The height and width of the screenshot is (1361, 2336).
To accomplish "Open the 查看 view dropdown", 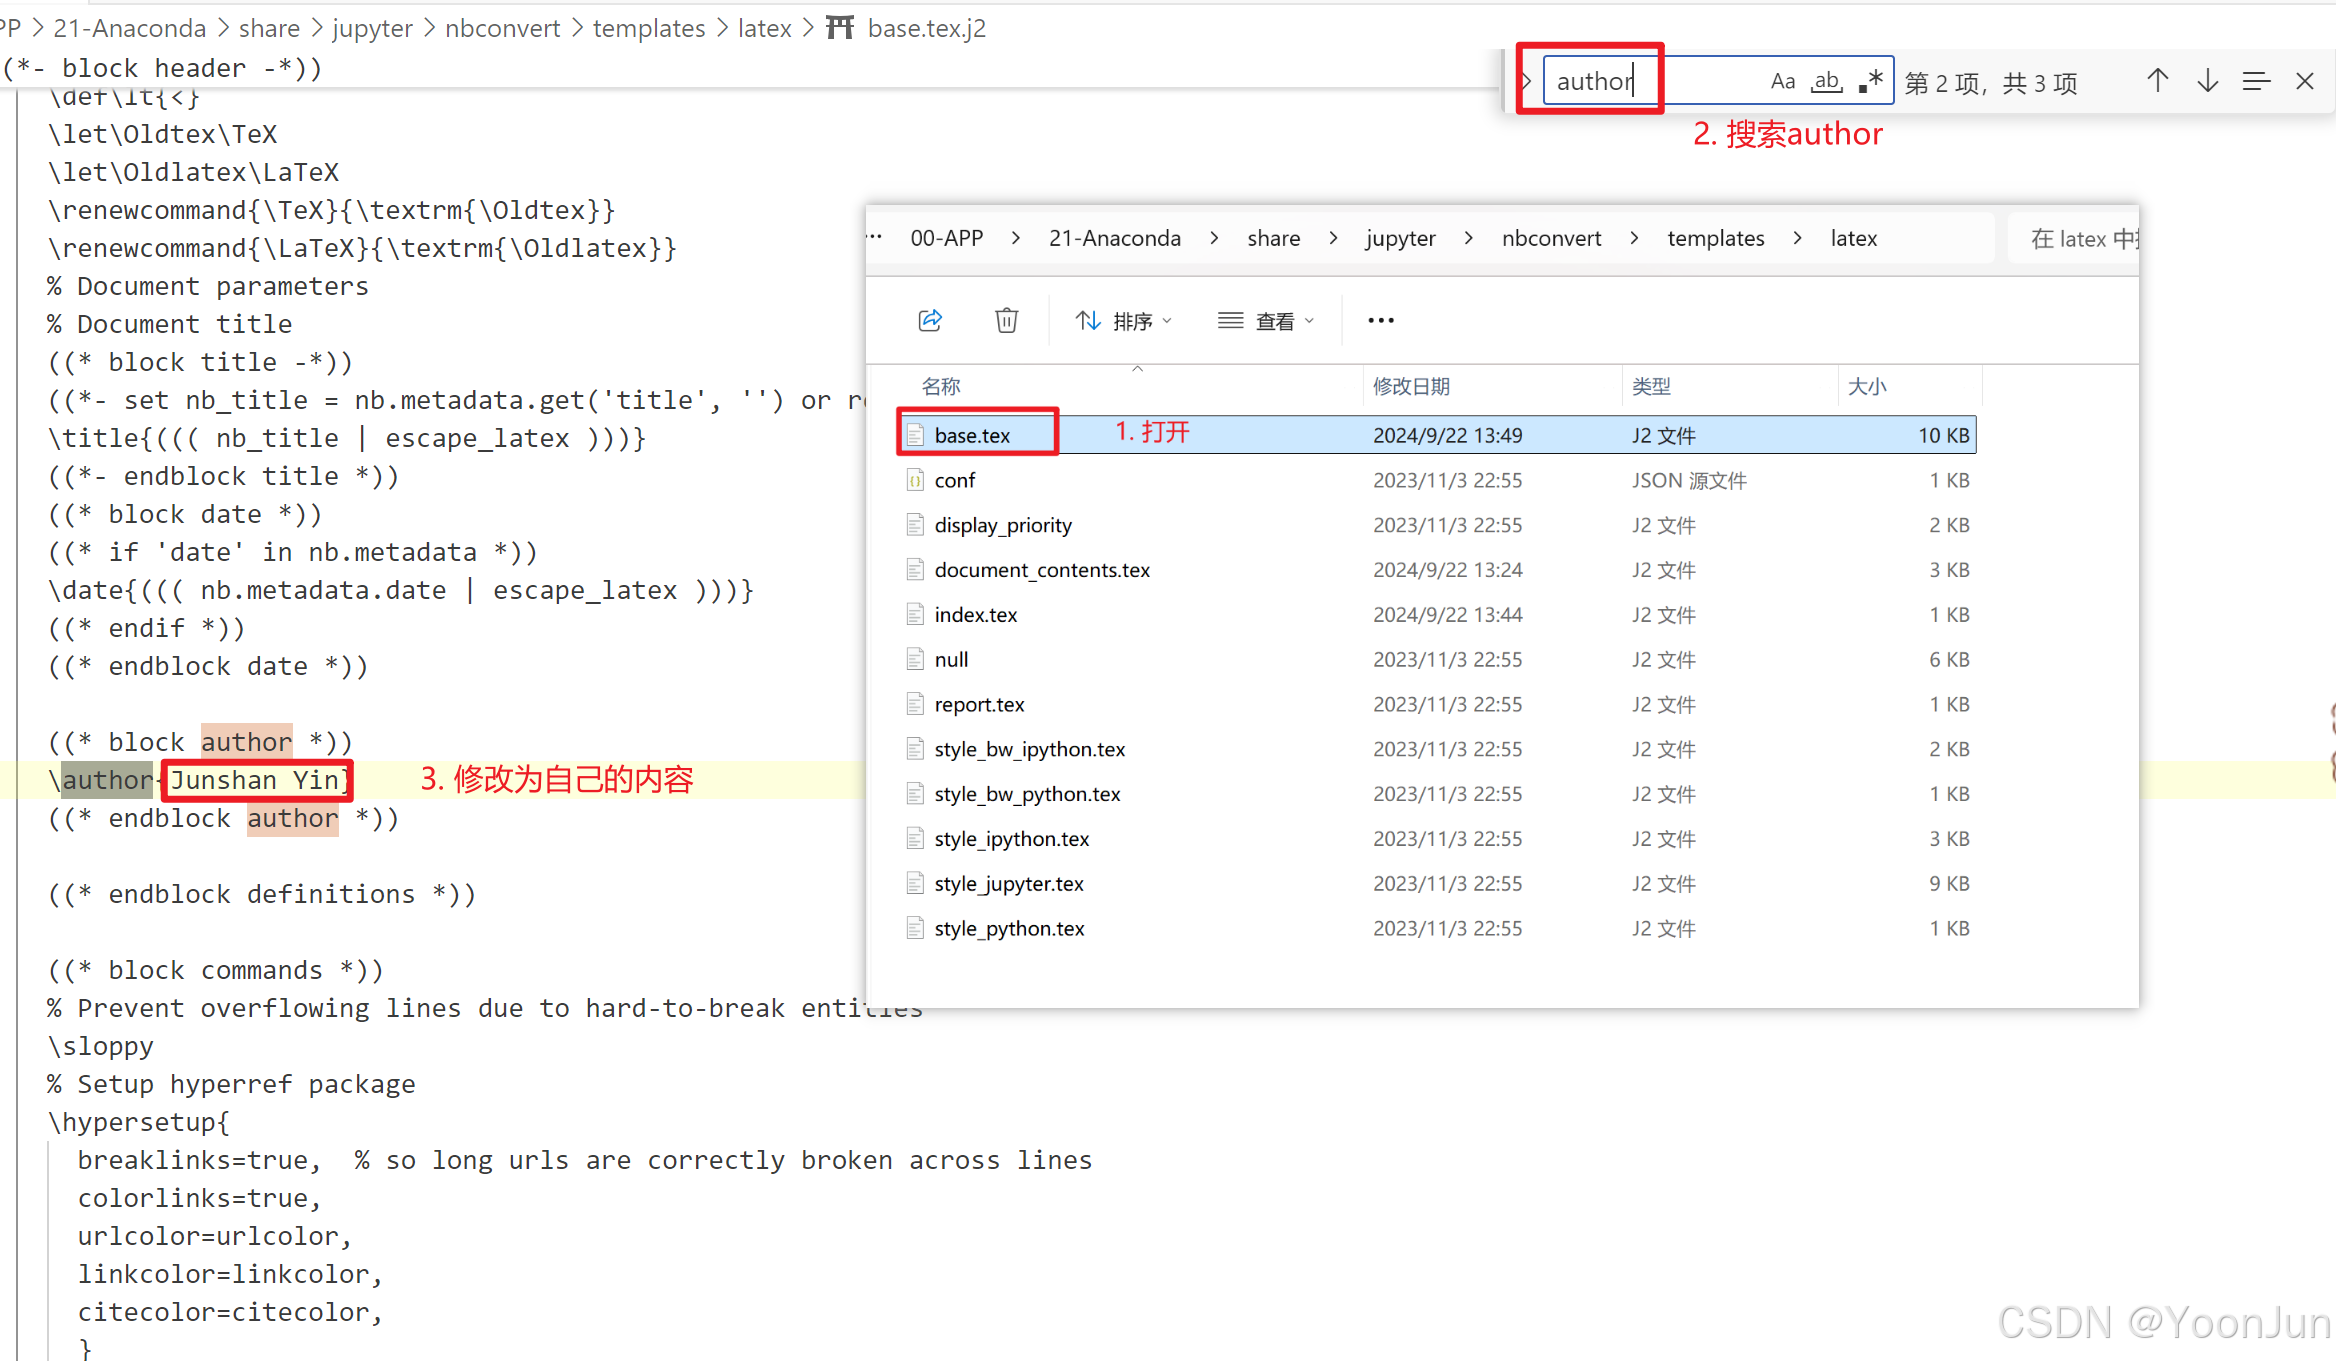I will point(1266,321).
